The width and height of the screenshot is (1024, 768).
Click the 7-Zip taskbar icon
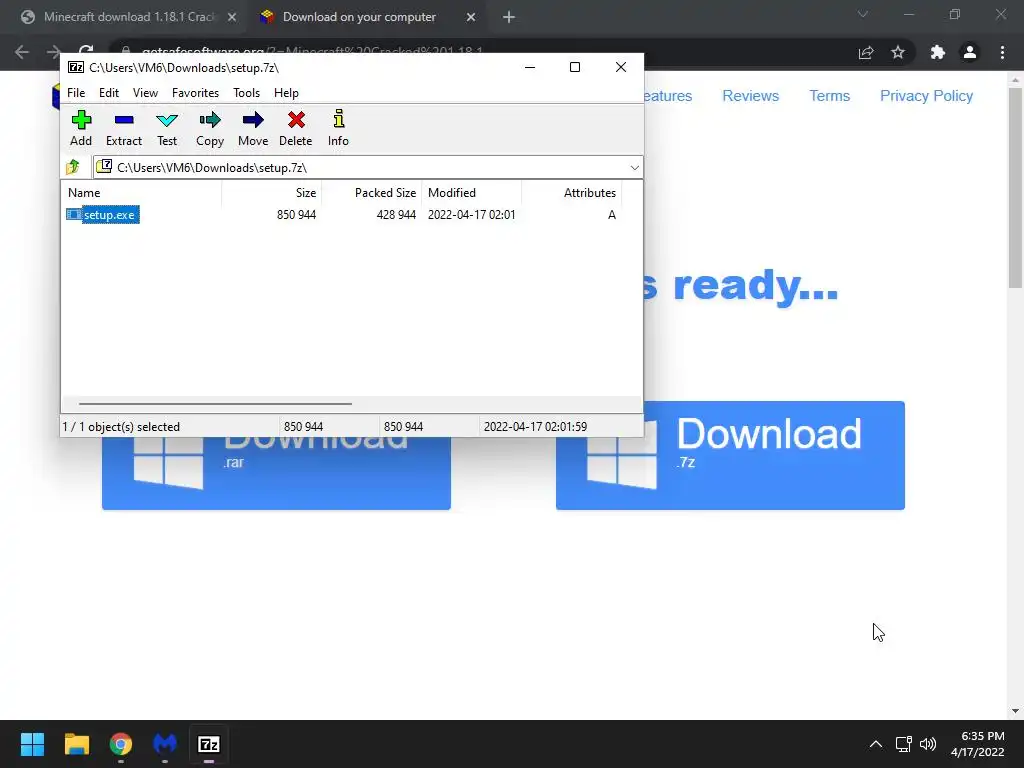(209, 744)
